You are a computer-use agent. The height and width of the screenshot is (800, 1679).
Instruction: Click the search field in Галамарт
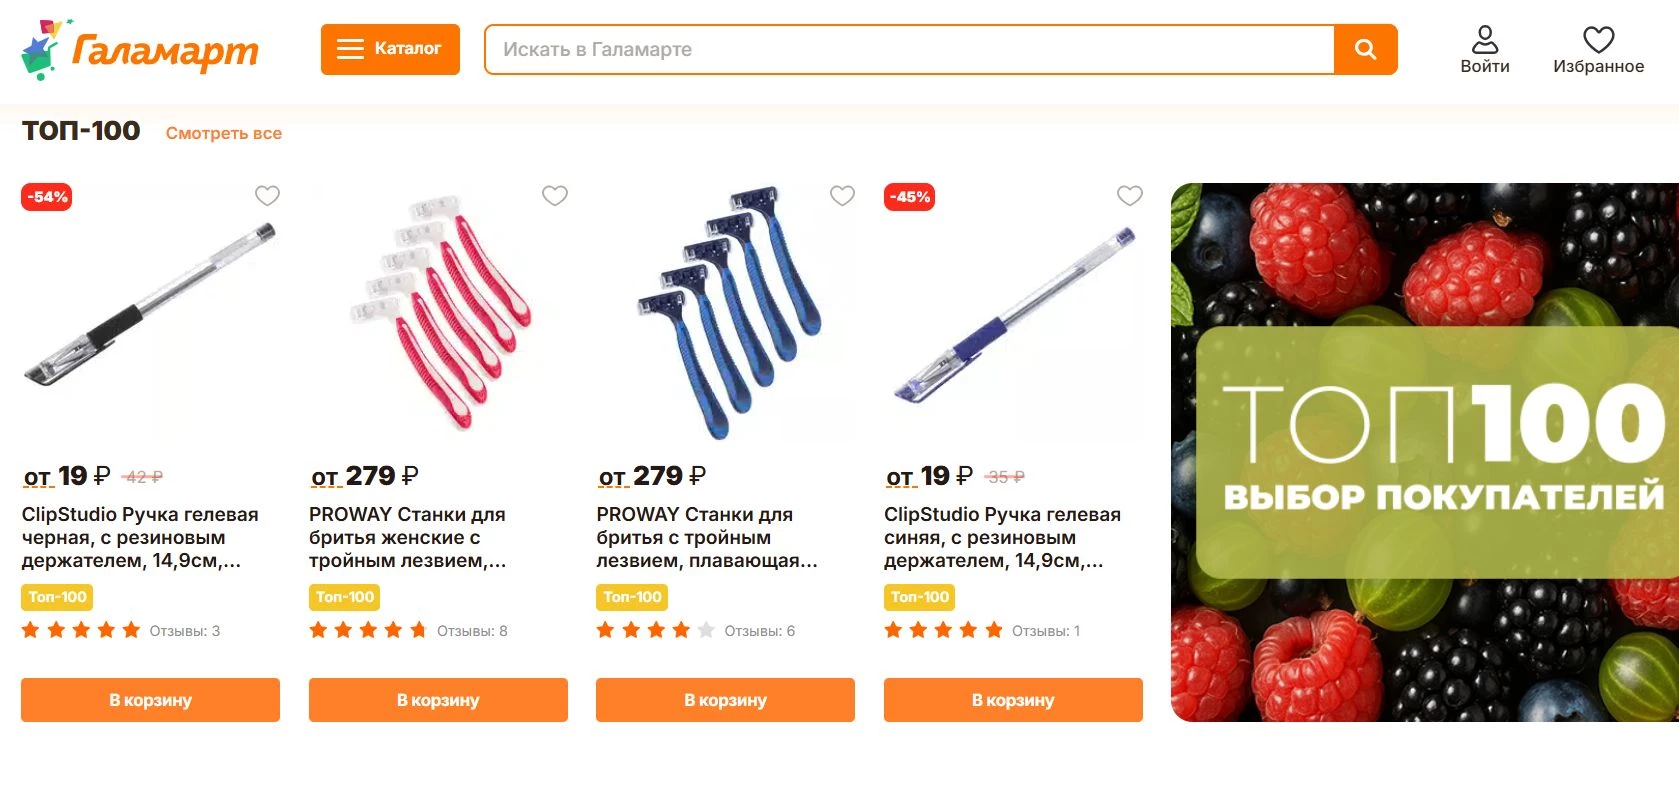point(910,50)
